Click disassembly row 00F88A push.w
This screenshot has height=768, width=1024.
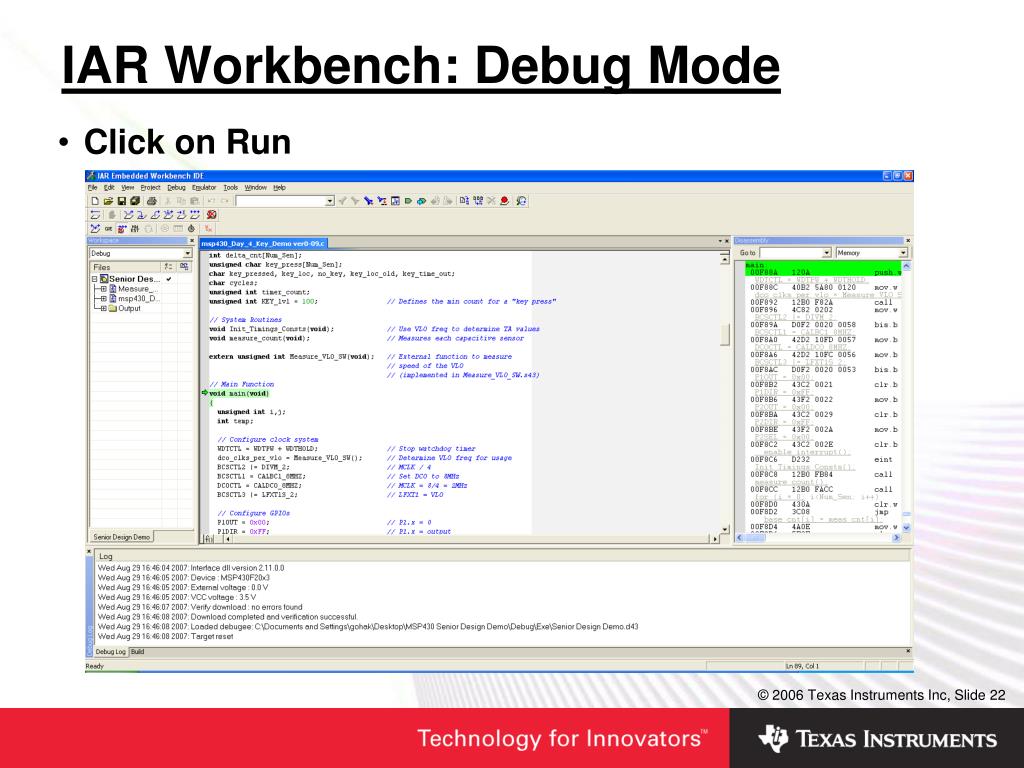pos(825,272)
